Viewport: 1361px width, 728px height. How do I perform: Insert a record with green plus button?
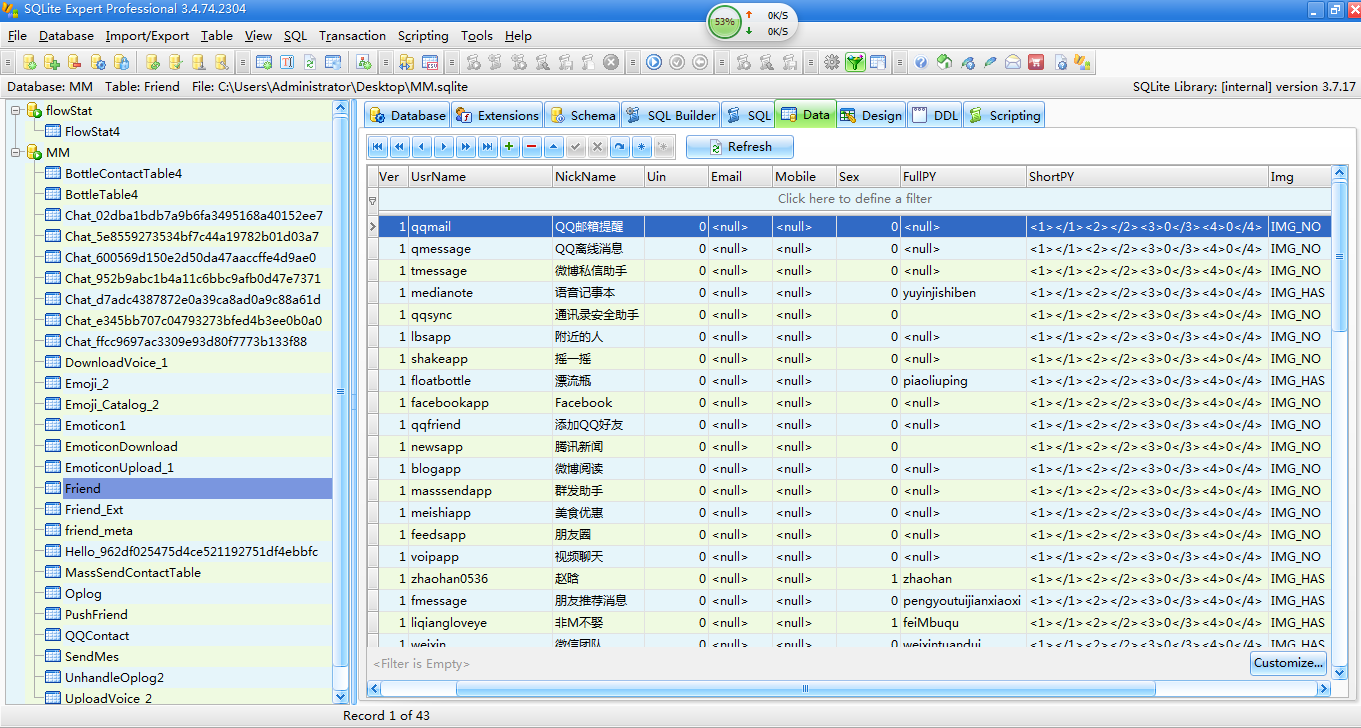point(509,147)
